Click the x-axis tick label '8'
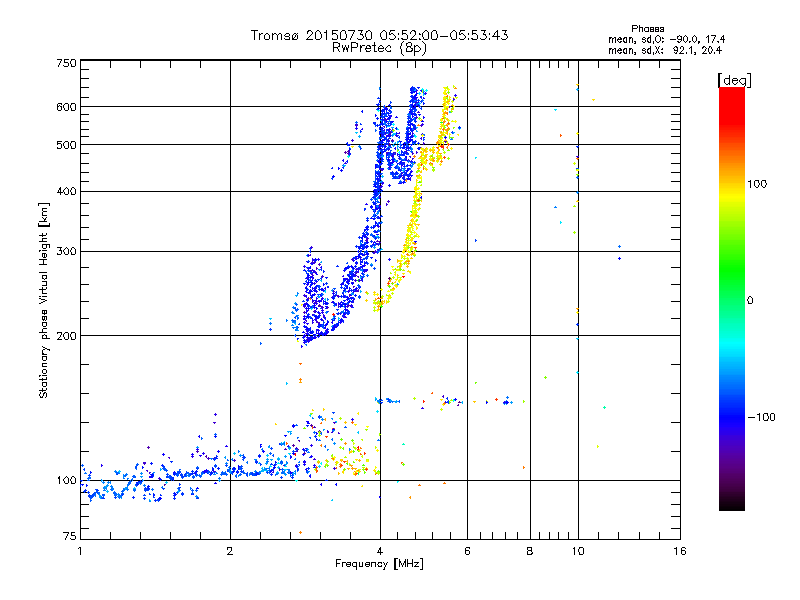 (530, 551)
